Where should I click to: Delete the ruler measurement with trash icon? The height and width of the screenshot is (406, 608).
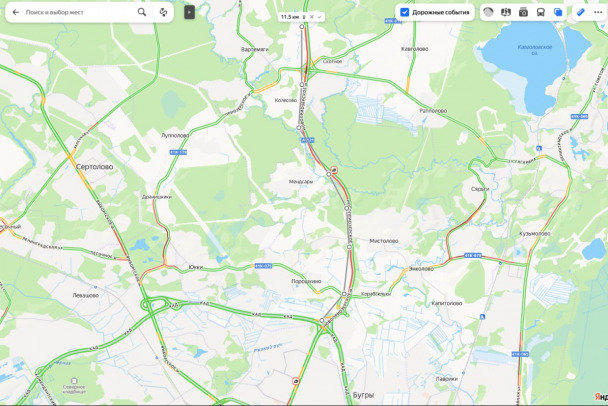304,17
